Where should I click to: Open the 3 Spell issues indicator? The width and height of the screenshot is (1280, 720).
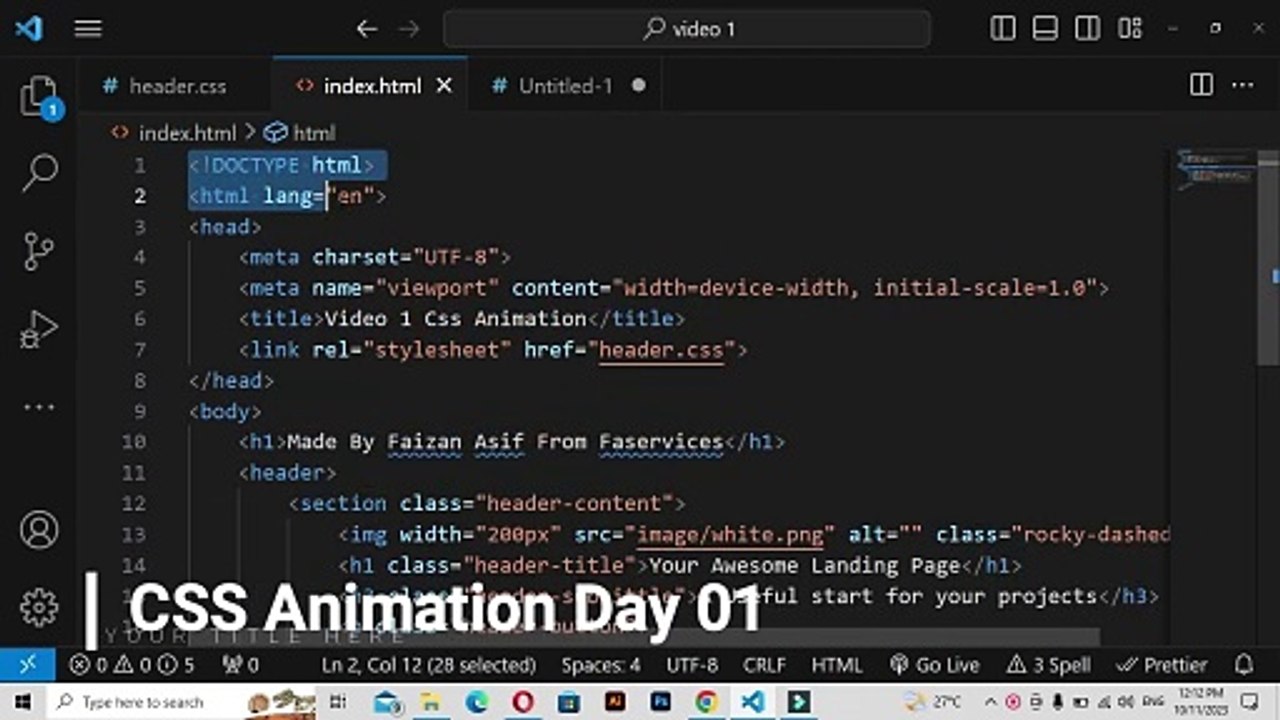(1048, 664)
